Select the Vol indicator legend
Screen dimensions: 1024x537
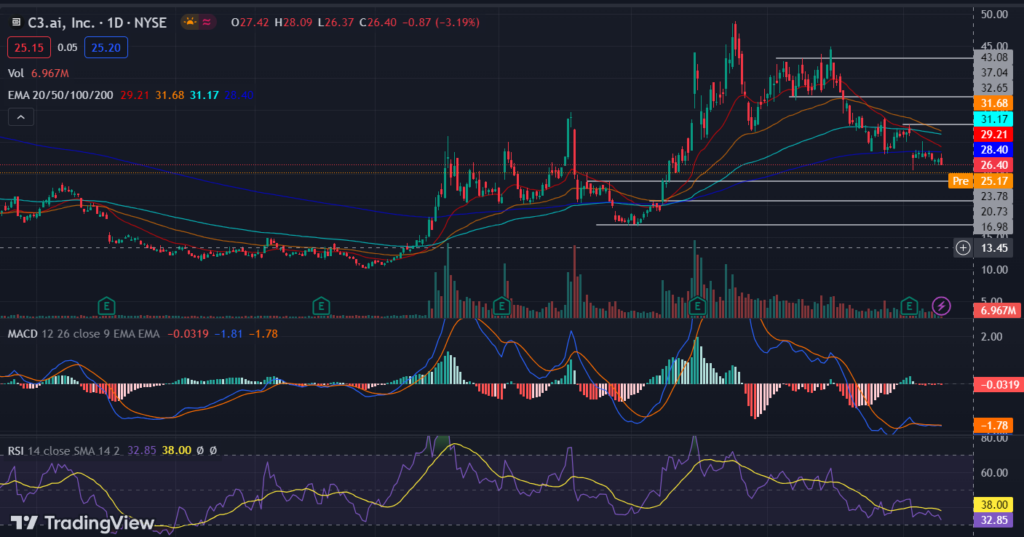click(x=16, y=73)
